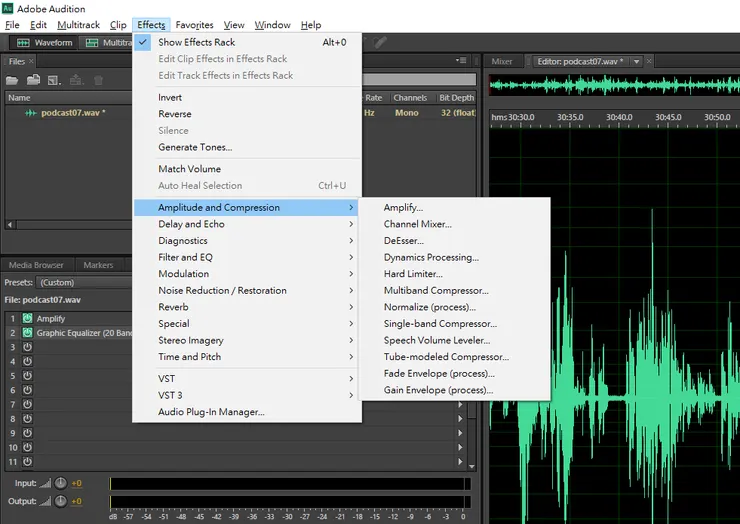Toggle power for Graphic Equalizer effect
The image size is (740, 524).
27,333
